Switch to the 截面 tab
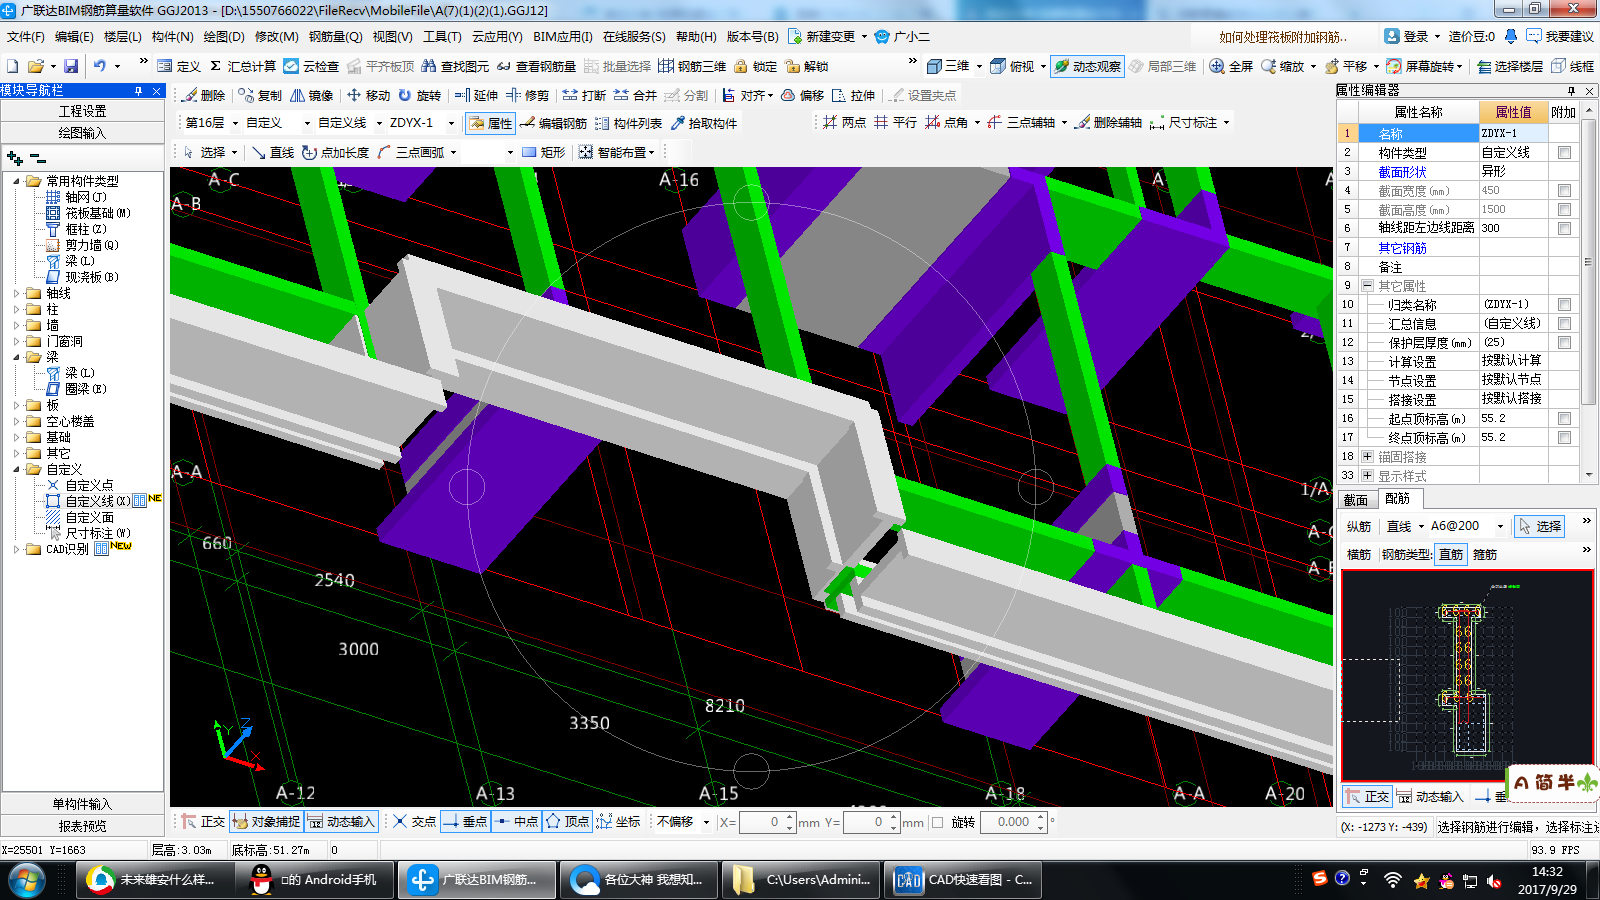This screenshot has height=900, width=1600. pos(1356,499)
